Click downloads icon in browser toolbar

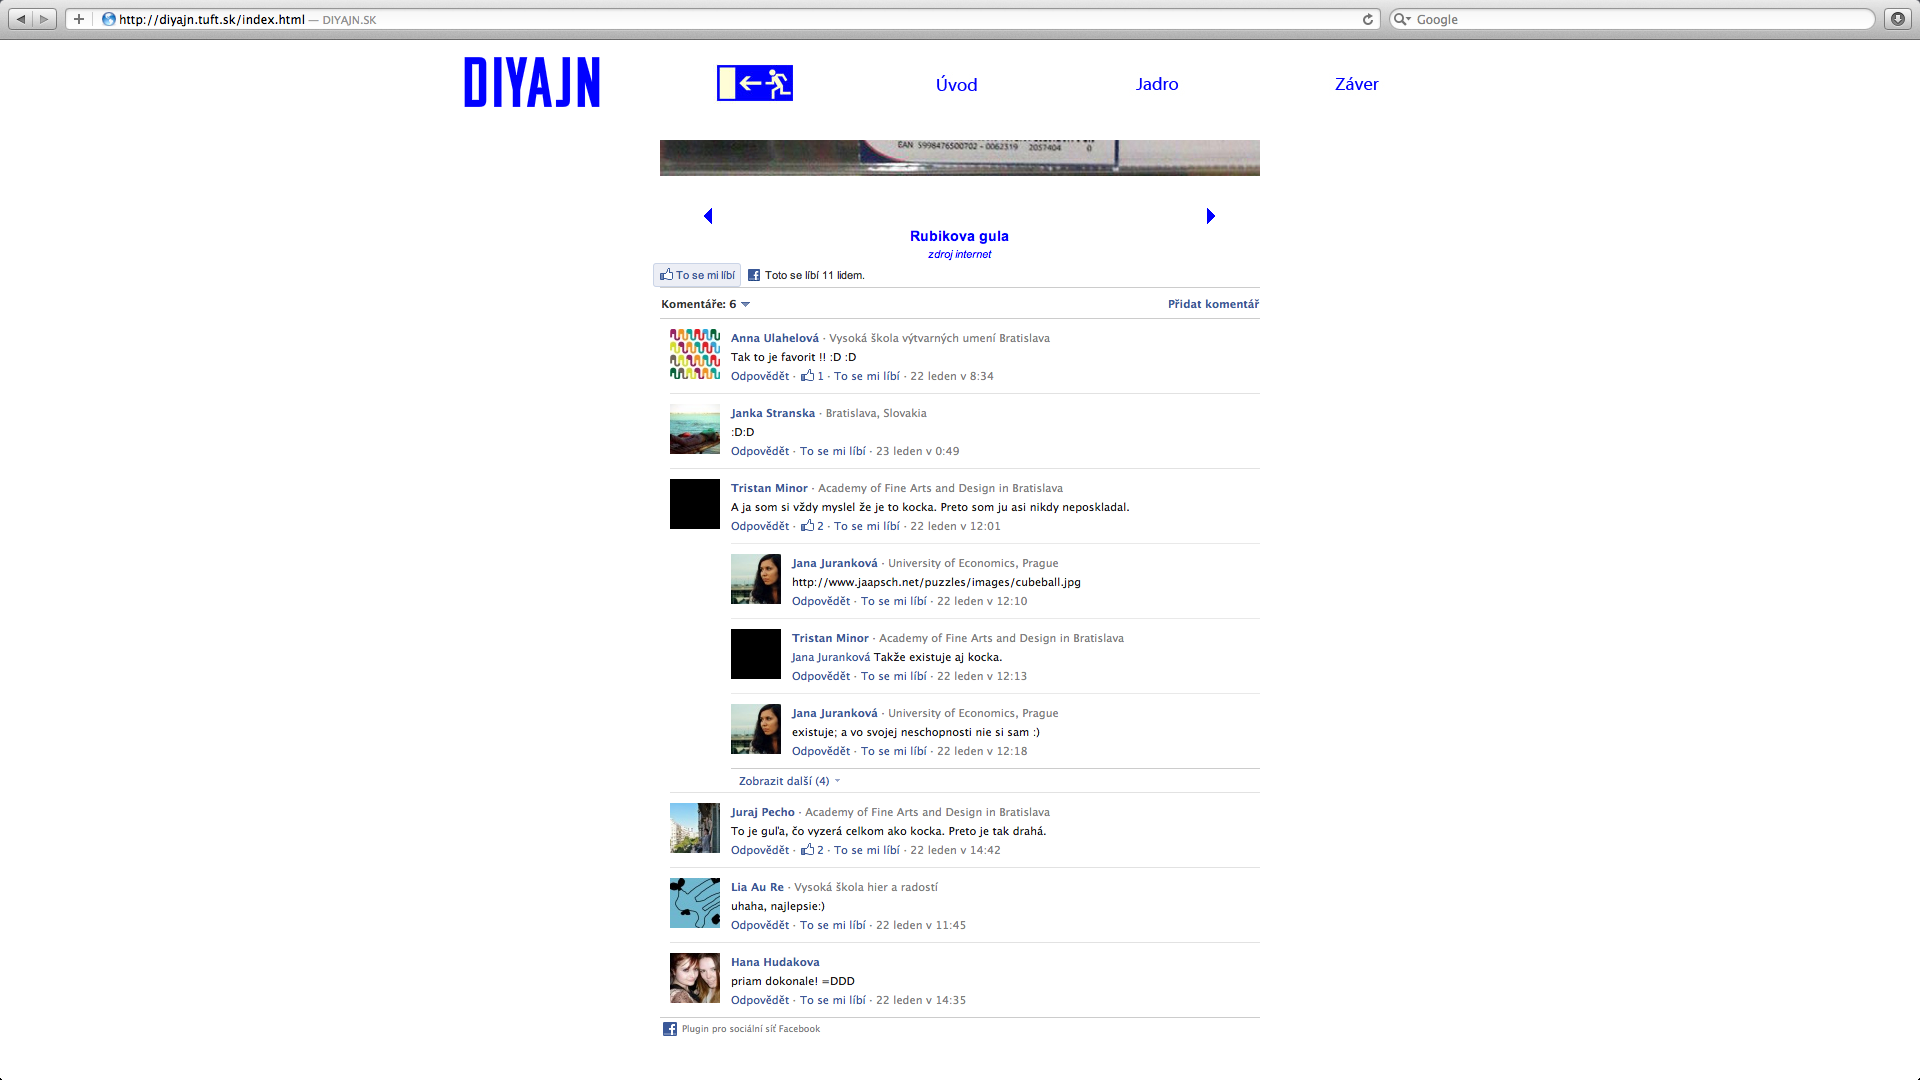click(1897, 19)
